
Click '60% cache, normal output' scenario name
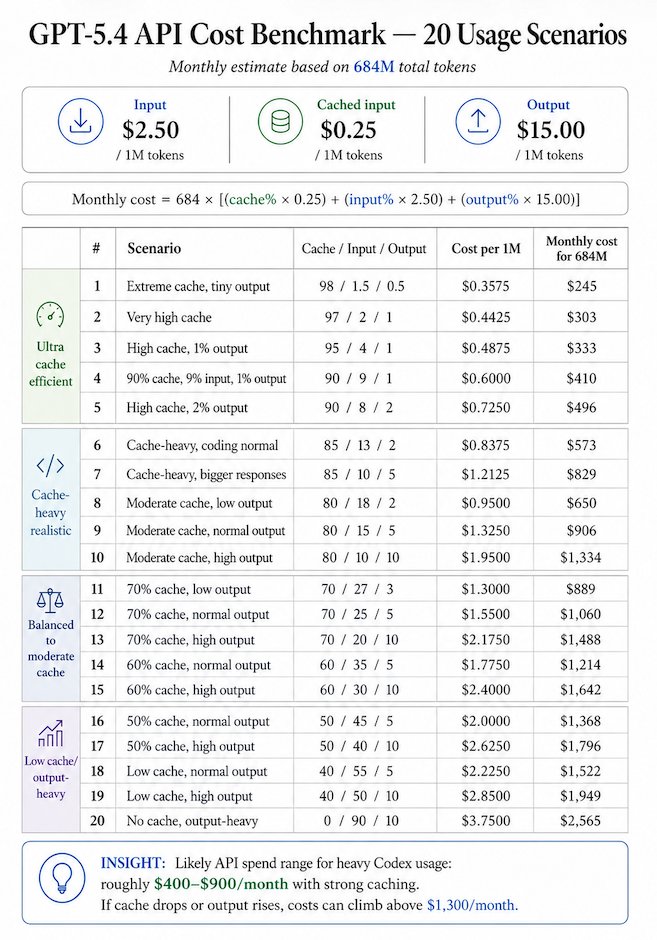198,665
